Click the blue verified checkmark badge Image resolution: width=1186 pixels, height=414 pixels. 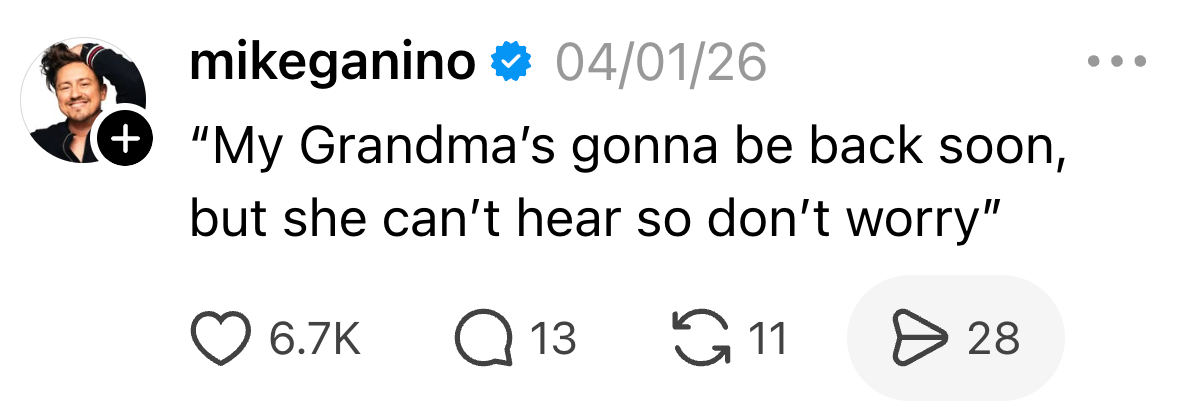click(x=511, y=64)
